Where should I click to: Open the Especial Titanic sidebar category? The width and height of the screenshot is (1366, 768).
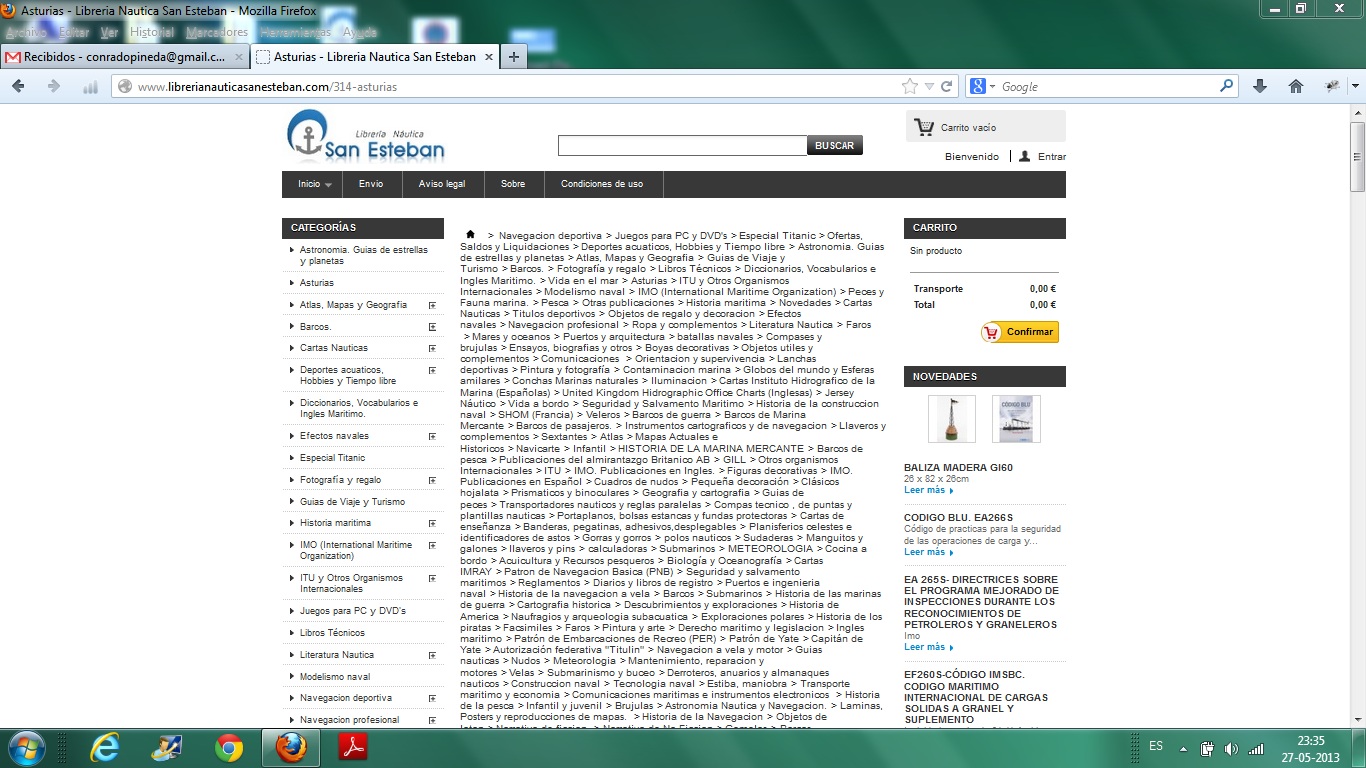coord(333,458)
